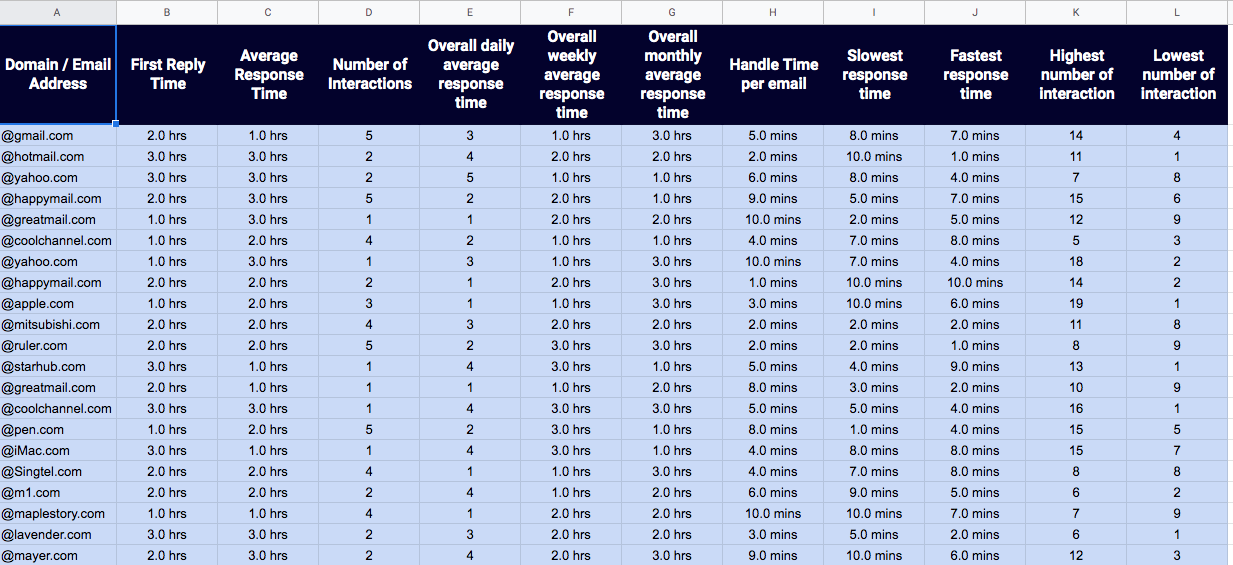1233x565 pixels.
Task: Click @gmail.com's slowest response '8.0 mins'
Action: point(874,135)
